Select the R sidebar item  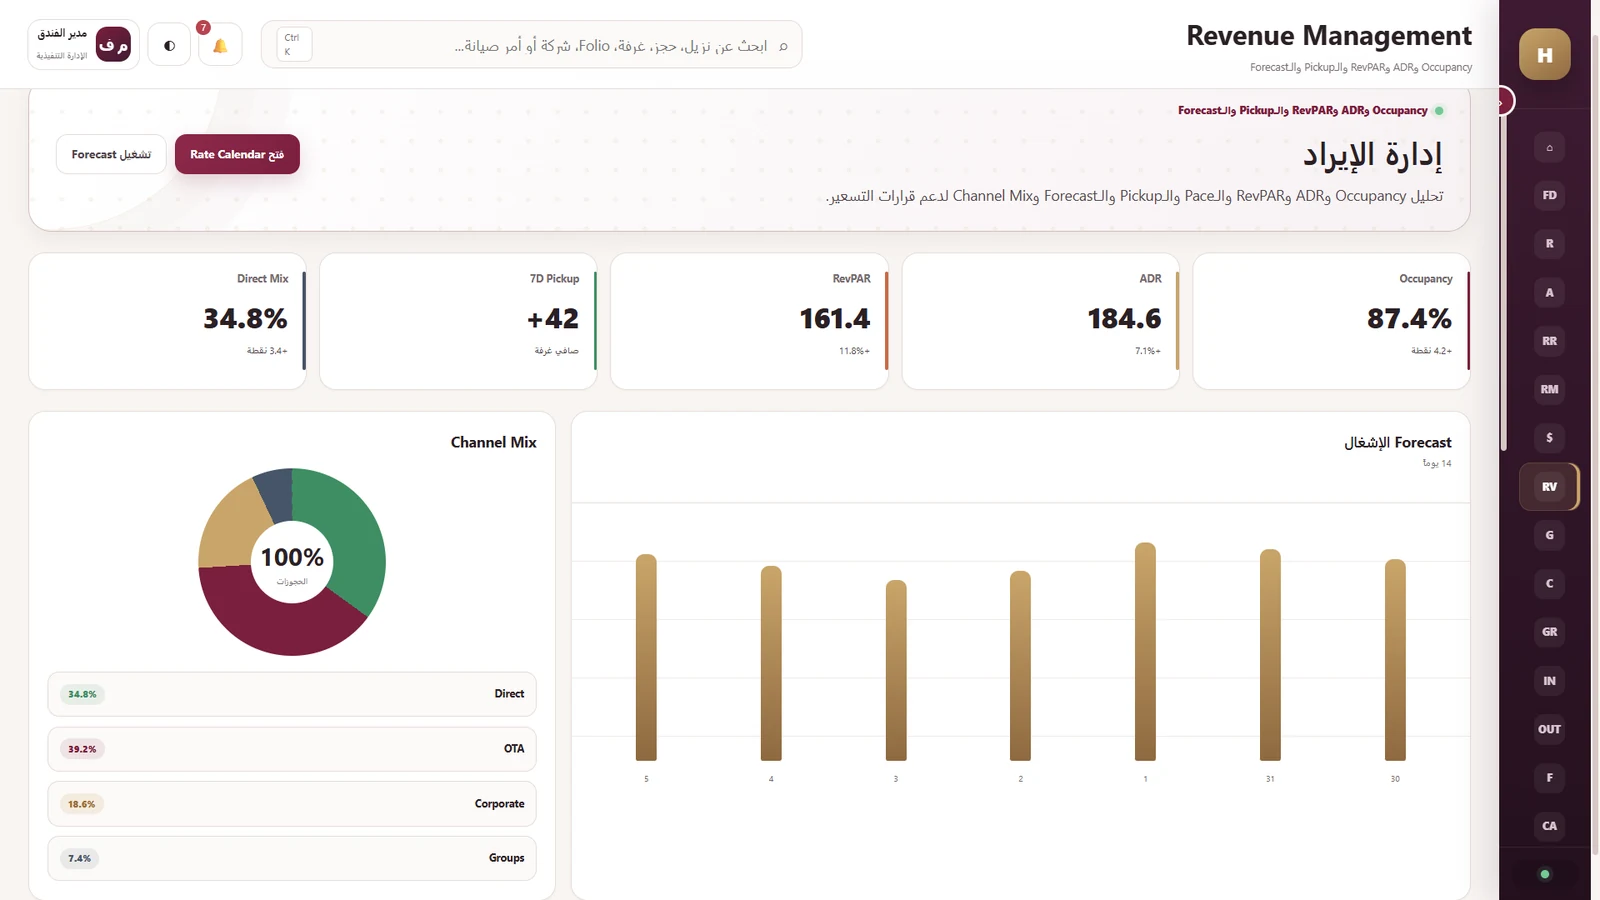click(x=1549, y=244)
